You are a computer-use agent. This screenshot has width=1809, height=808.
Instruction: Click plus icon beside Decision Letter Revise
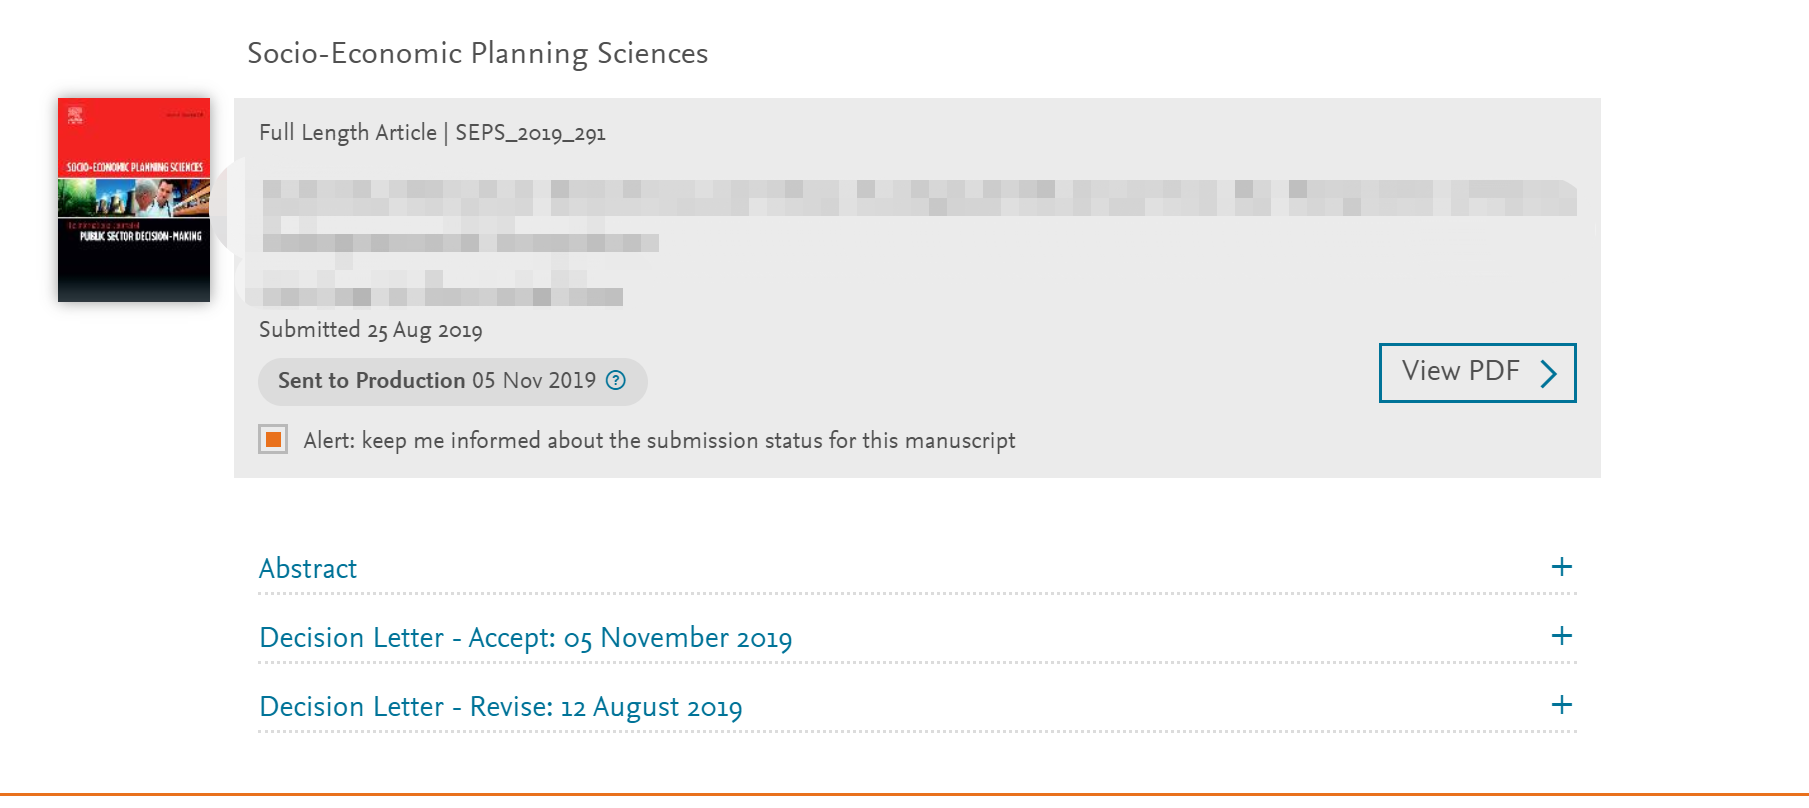click(1561, 705)
